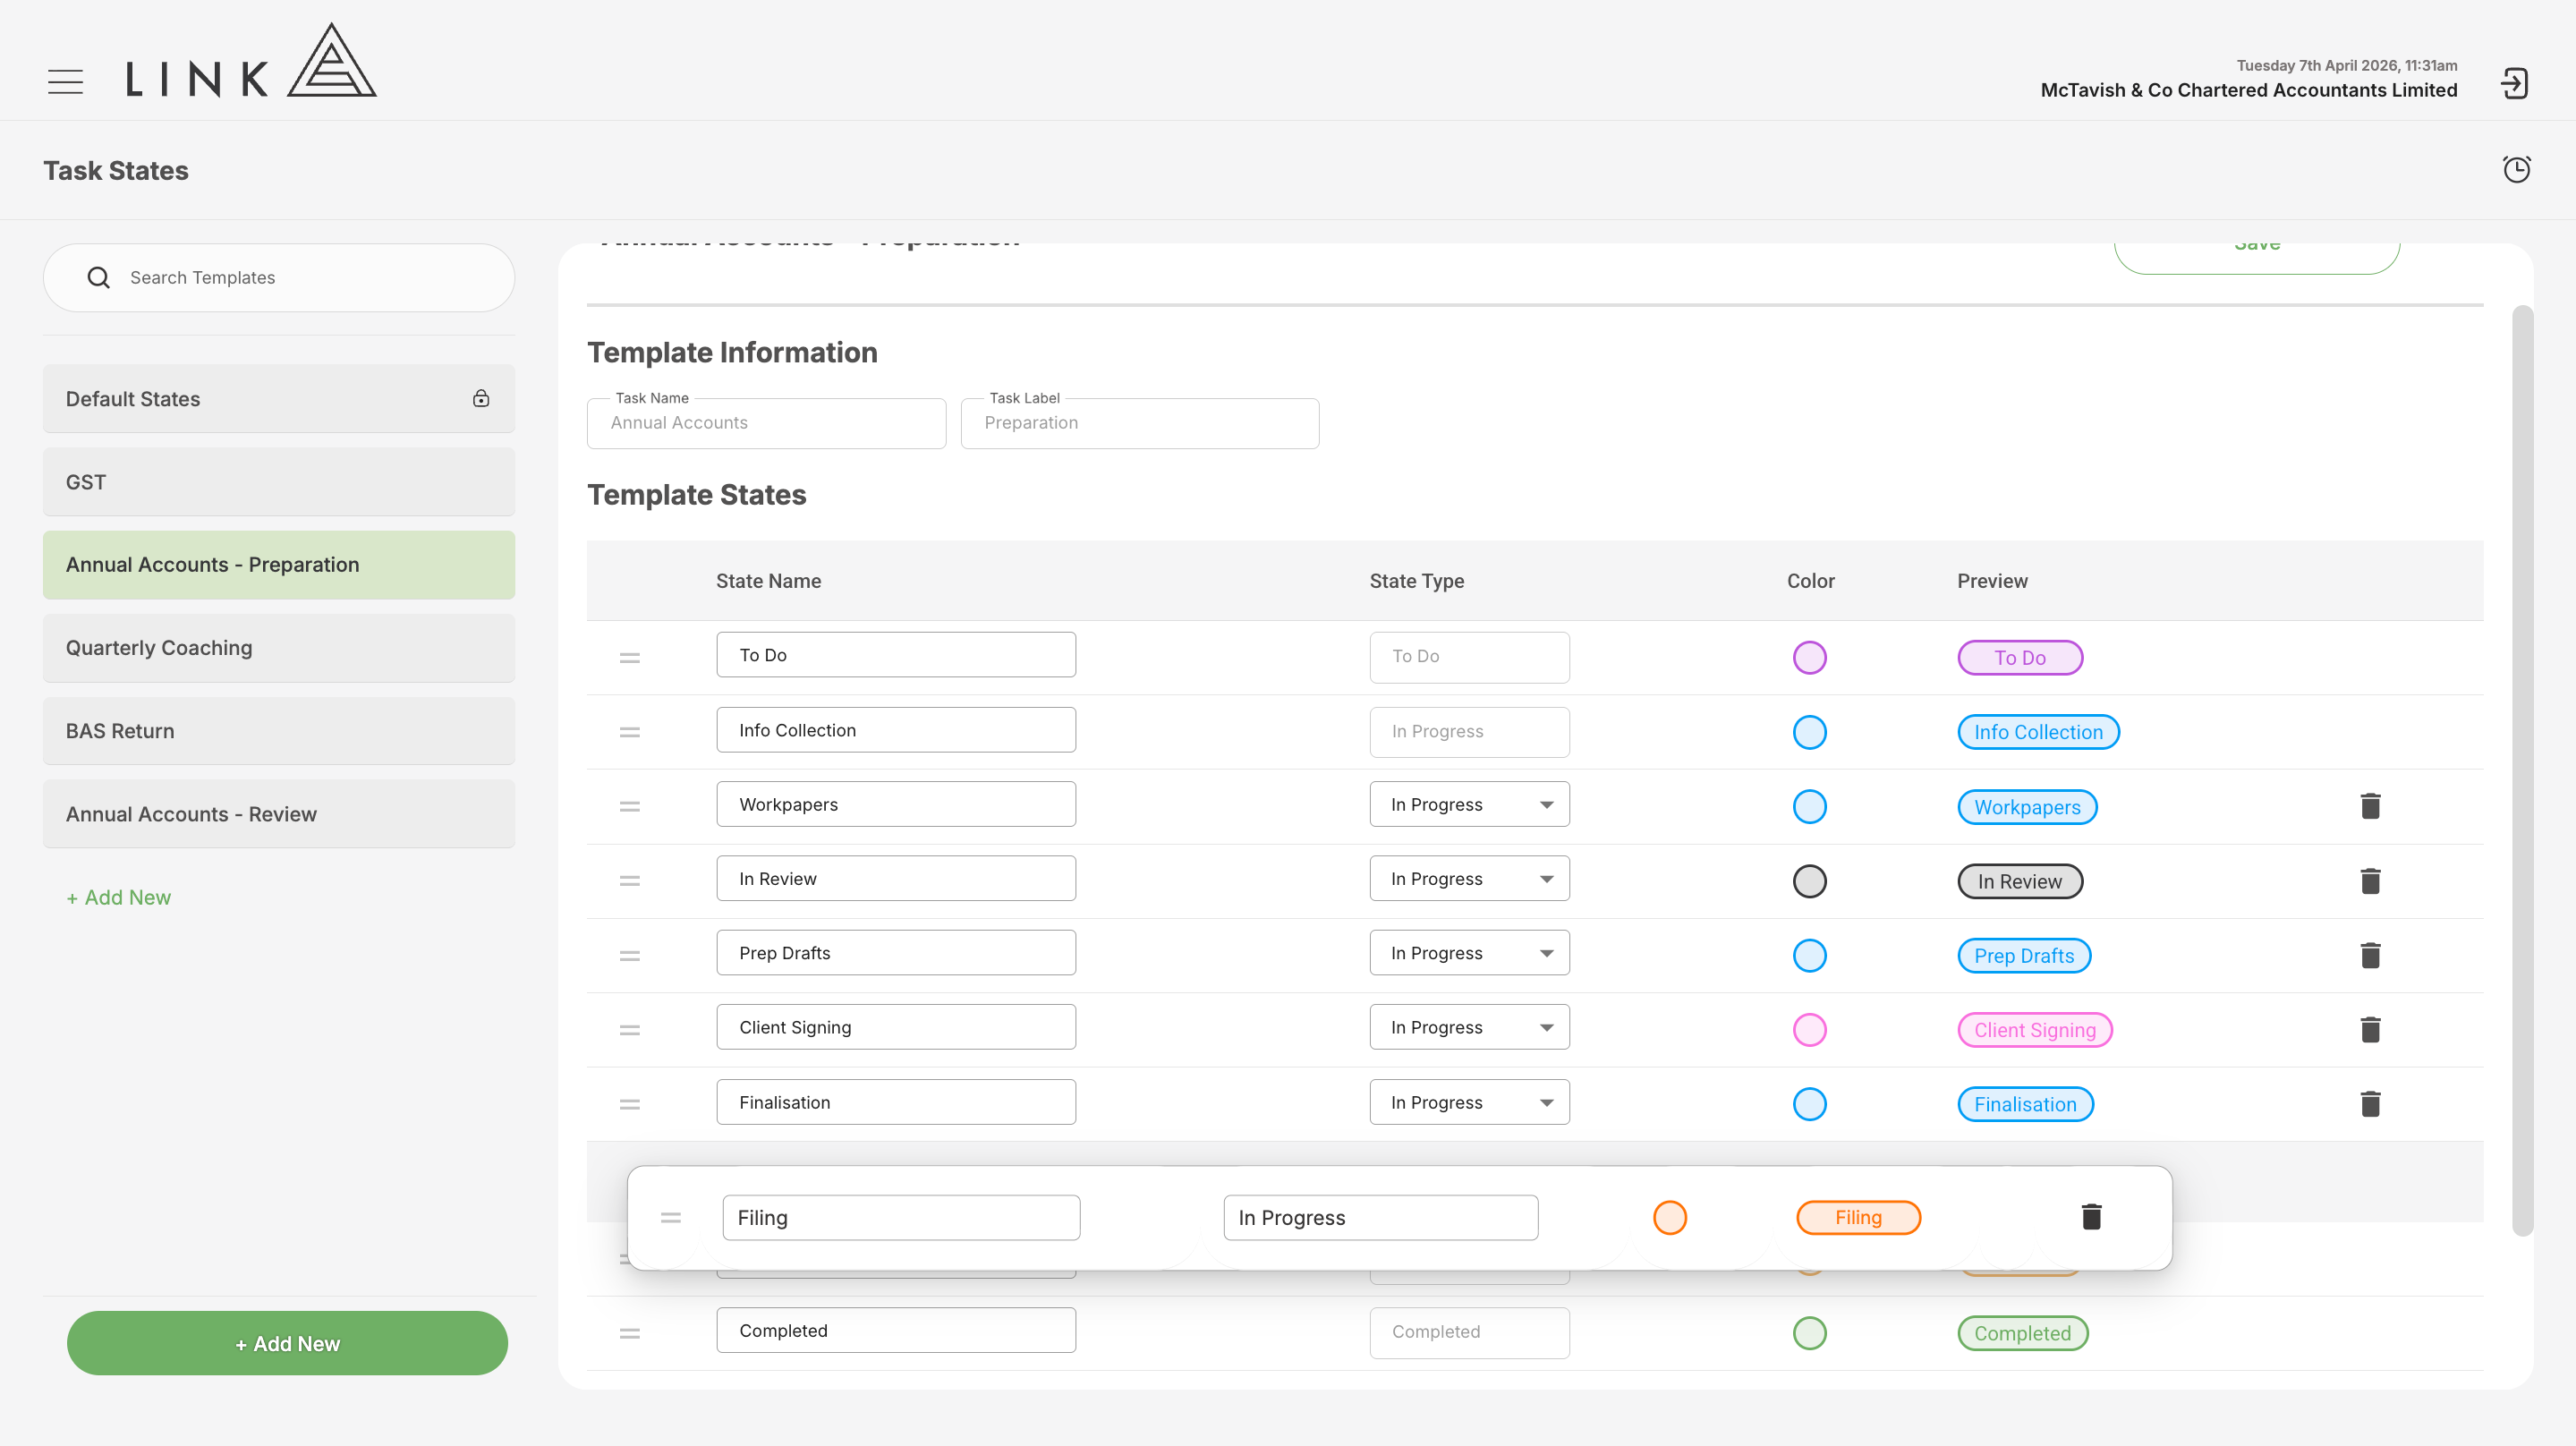Grab the To Do row drag handle
Image resolution: width=2576 pixels, height=1446 pixels.
(629, 657)
